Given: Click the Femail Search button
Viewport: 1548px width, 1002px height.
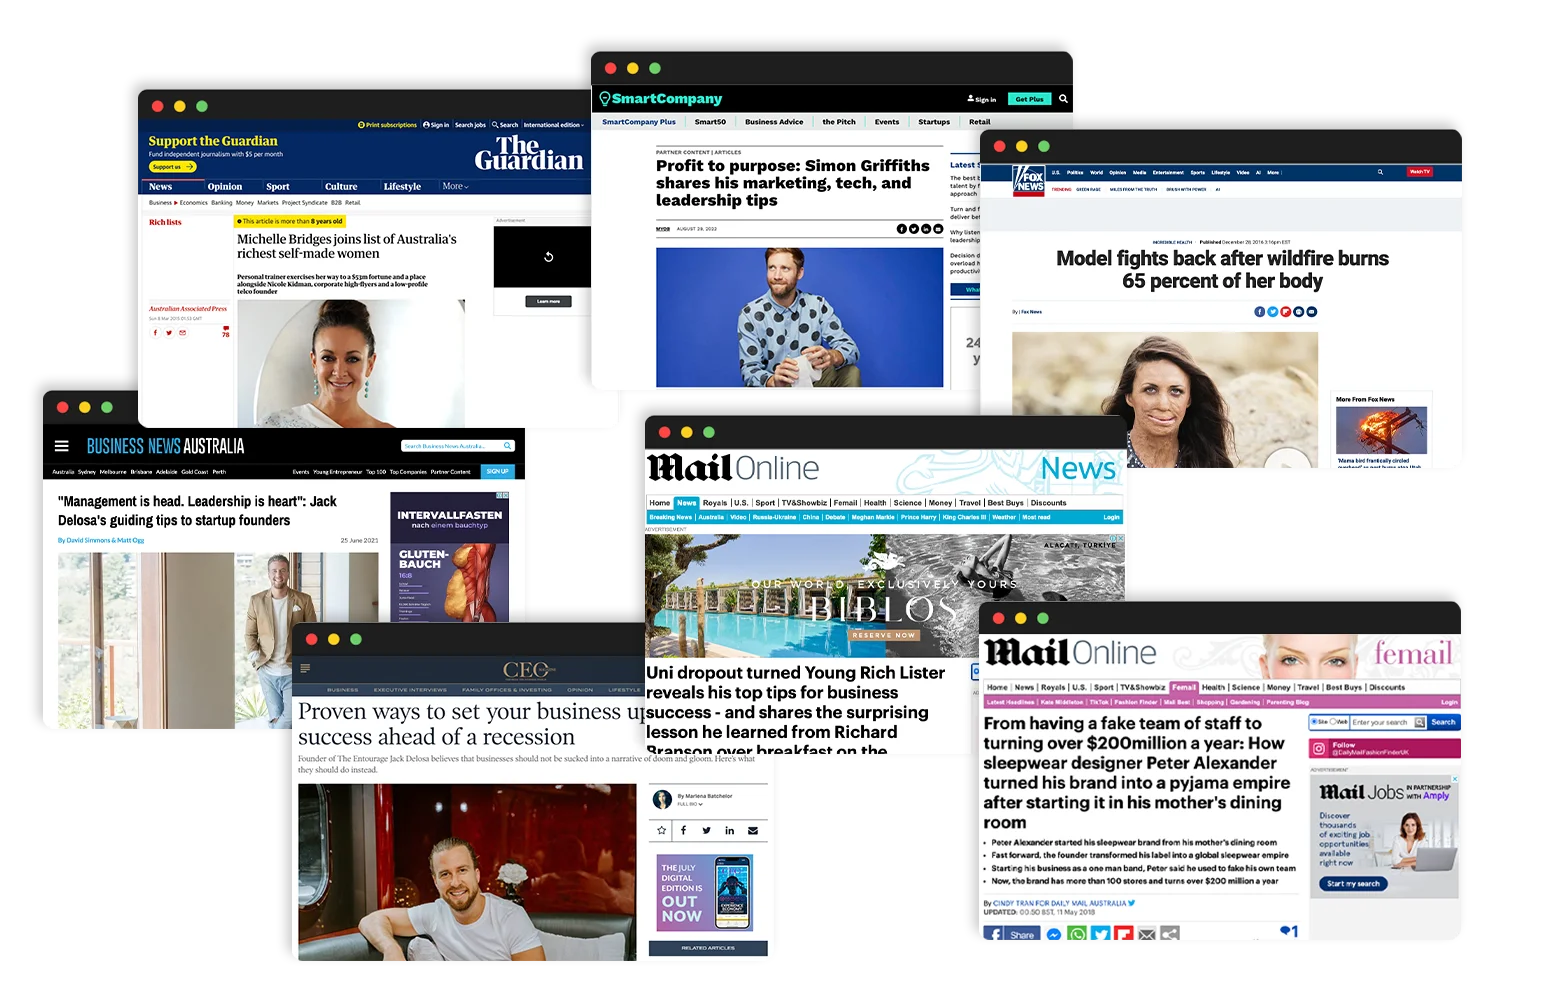Looking at the screenshot, I should tap(1443, 722).
